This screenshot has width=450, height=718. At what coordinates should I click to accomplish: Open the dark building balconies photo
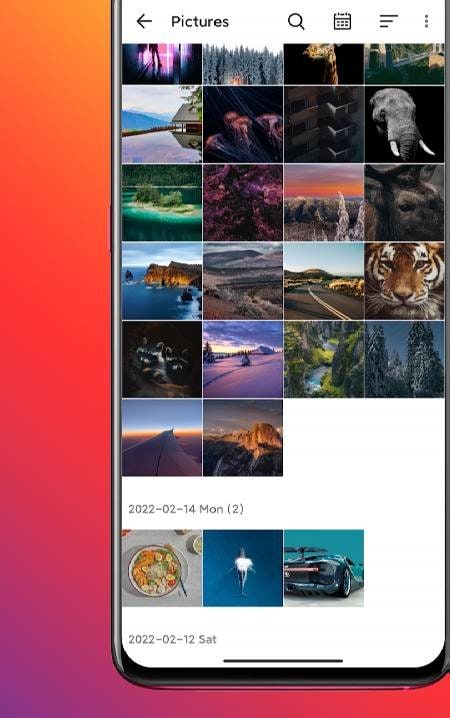click(x=324, y=124)
